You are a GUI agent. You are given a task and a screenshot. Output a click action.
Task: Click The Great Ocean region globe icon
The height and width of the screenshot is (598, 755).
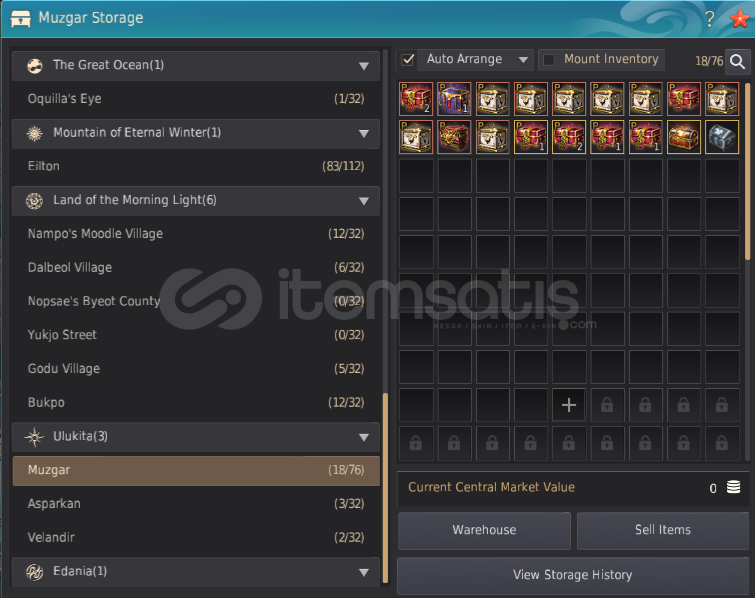pyautogui.click(x=35, y=65)
